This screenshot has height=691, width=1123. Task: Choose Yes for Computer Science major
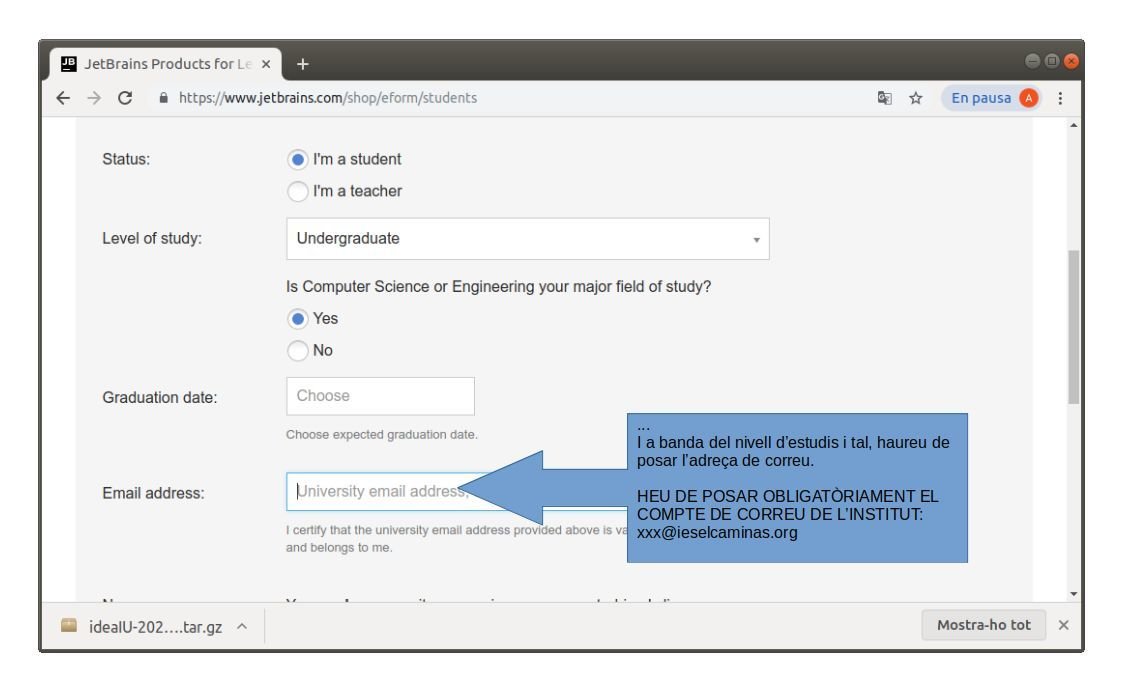(x=298, y=319)
